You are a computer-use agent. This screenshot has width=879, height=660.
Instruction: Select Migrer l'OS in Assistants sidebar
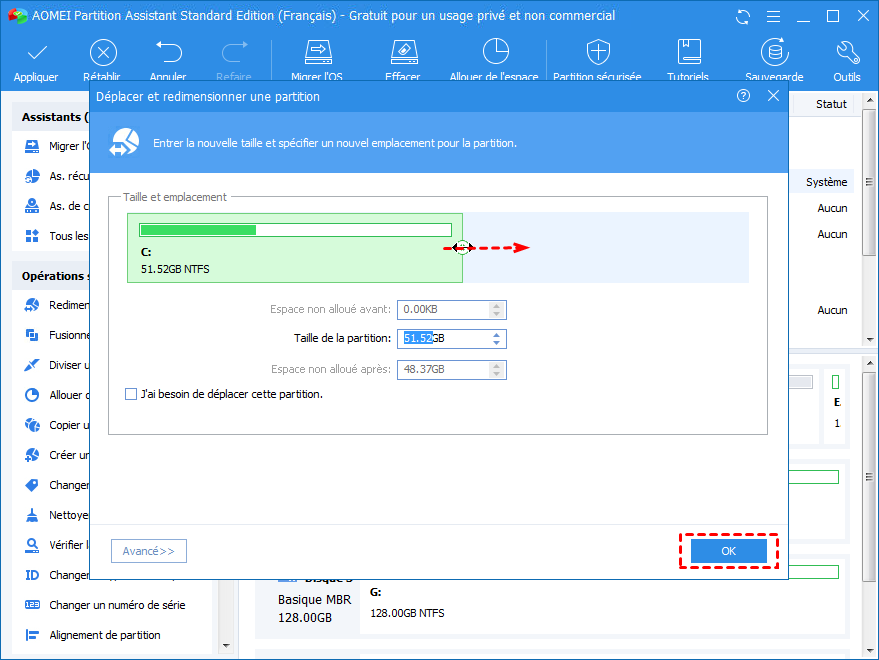point(57,146)
